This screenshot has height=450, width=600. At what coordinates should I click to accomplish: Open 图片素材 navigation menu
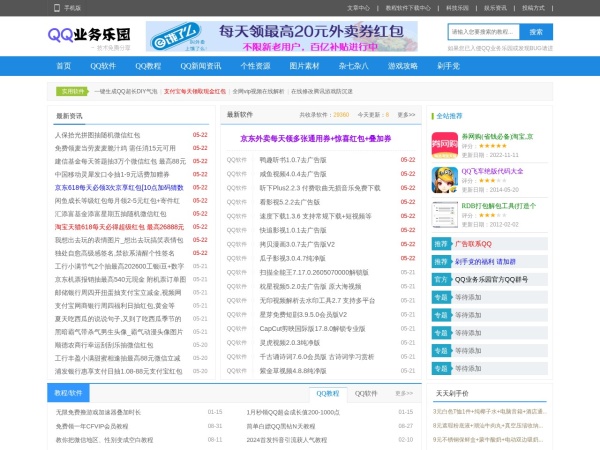304,66
